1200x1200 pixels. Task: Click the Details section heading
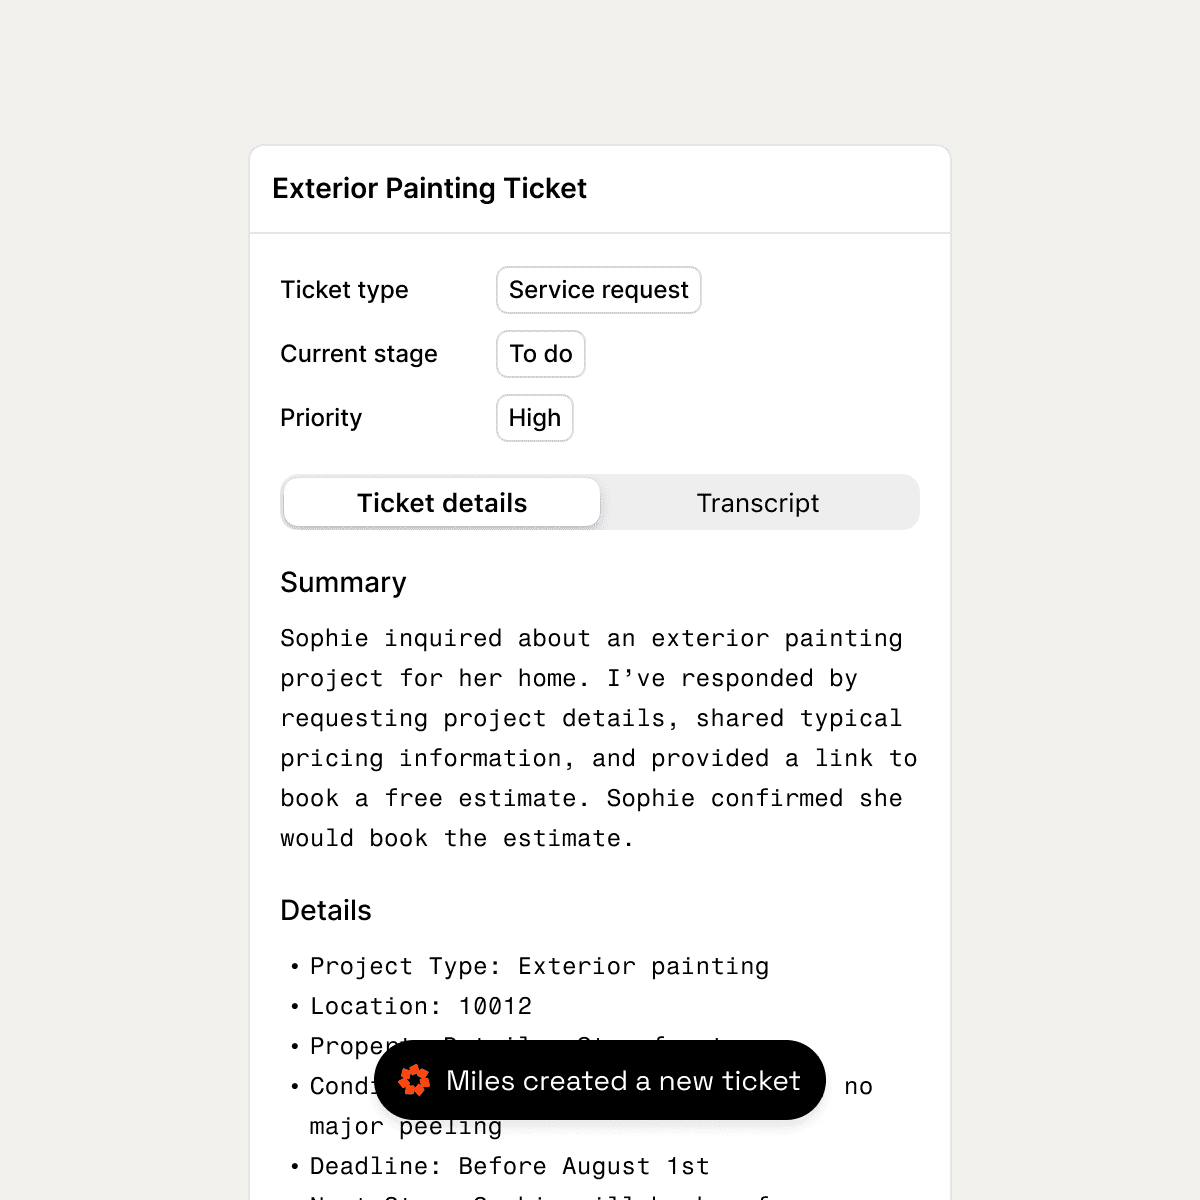point(325,910)
